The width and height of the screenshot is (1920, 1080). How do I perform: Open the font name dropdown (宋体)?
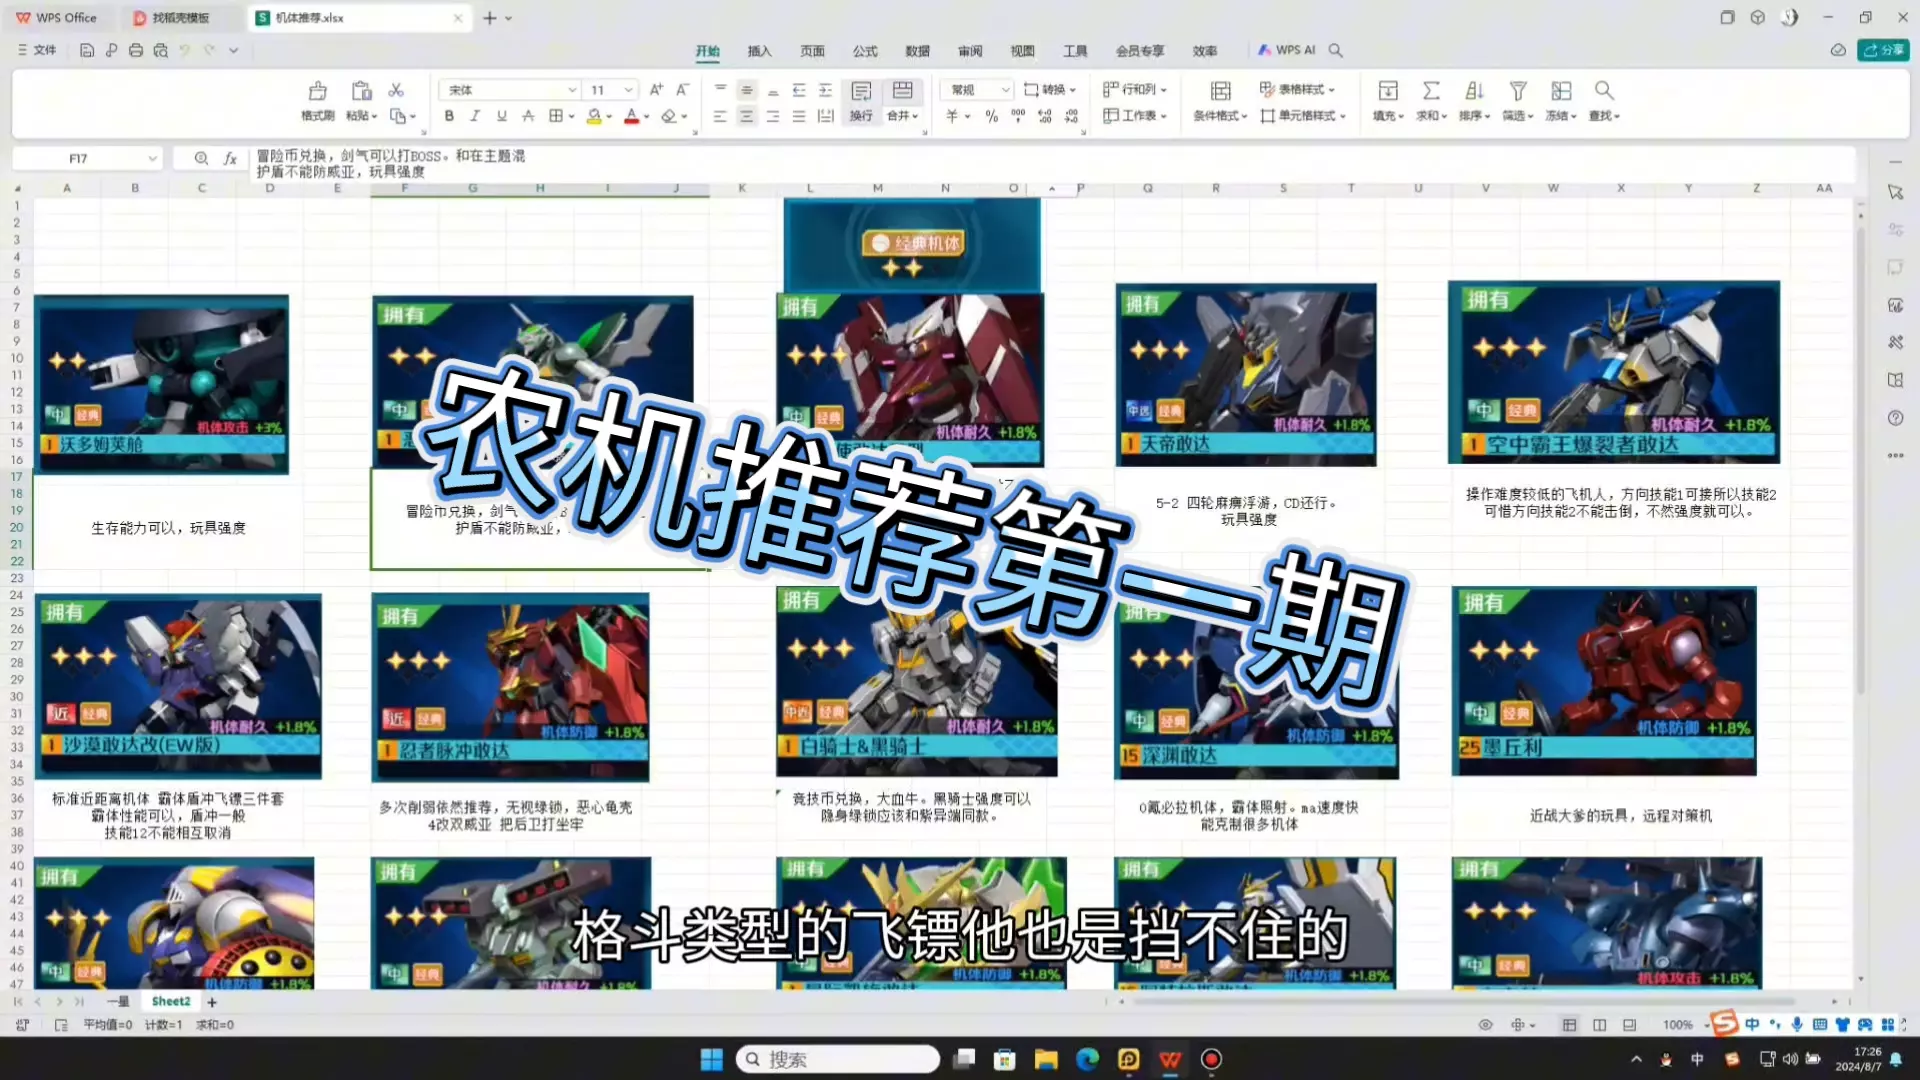[571, 90]
